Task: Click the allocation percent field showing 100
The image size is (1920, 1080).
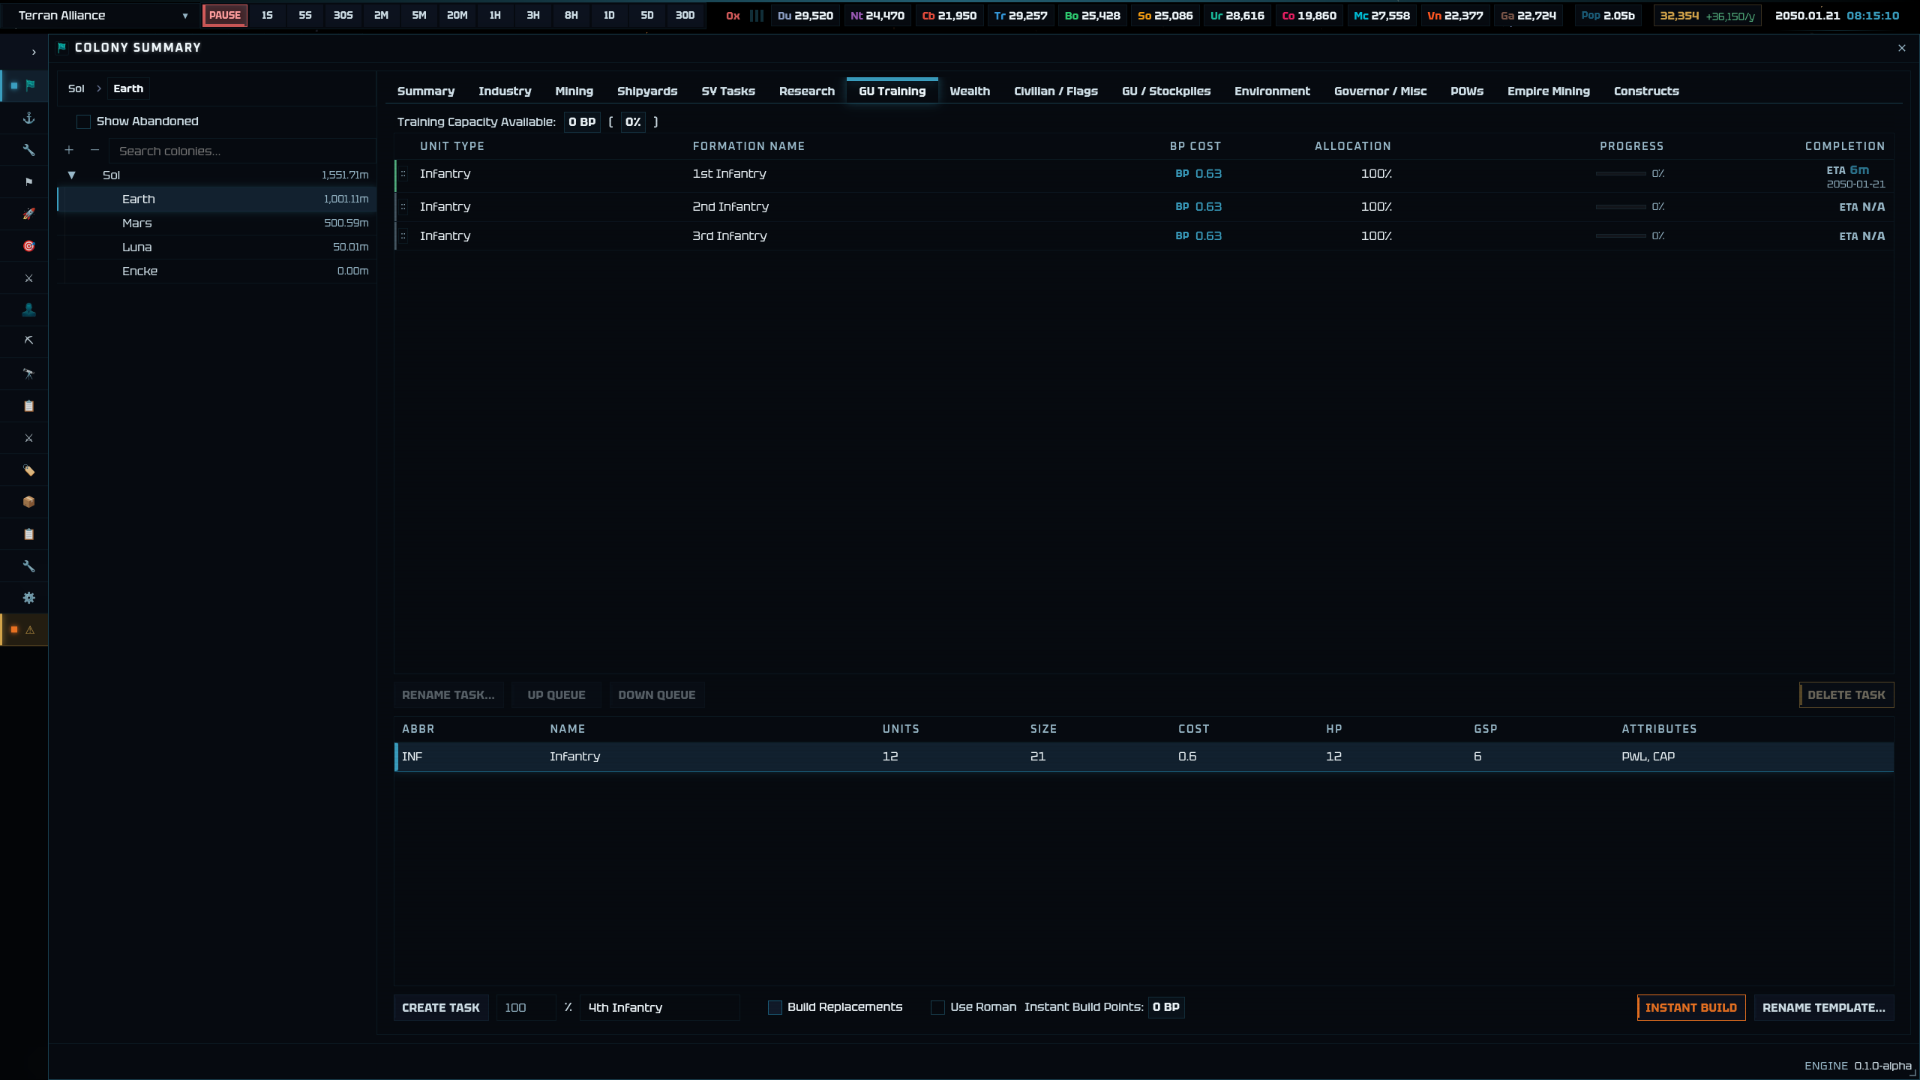Action: tap(526, 1008)
